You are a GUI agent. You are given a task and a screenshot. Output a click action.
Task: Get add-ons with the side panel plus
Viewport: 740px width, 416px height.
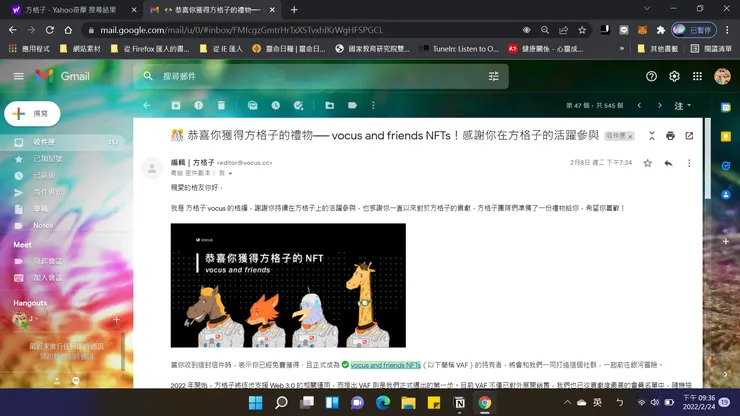[726, 241]
